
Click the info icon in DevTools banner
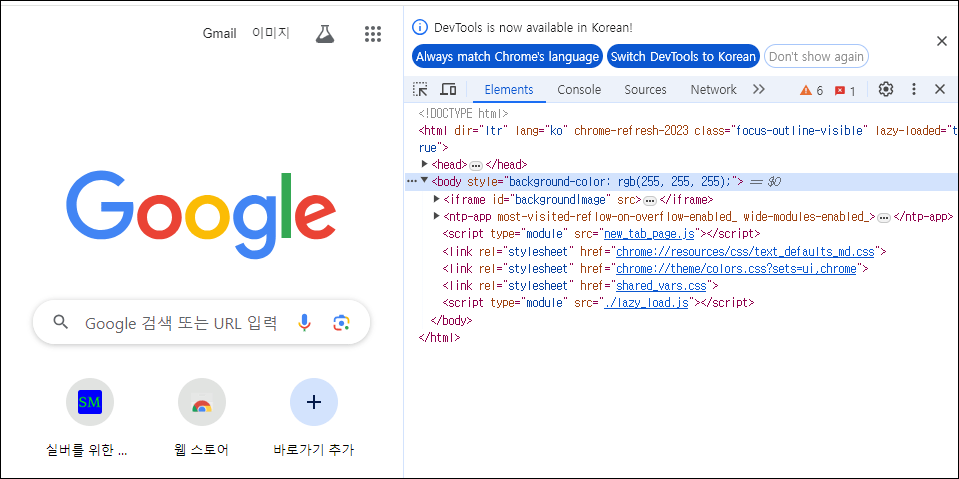[420, 27]
